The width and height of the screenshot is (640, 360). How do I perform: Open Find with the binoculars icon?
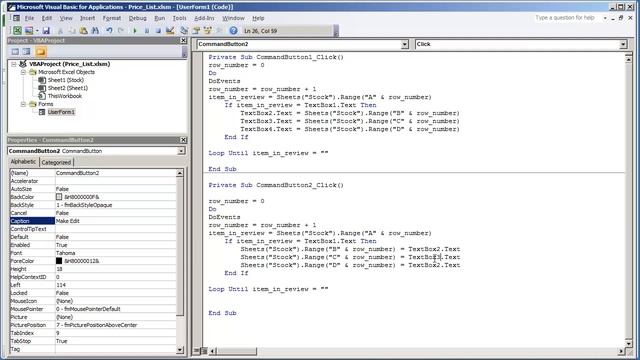(95, 31)
